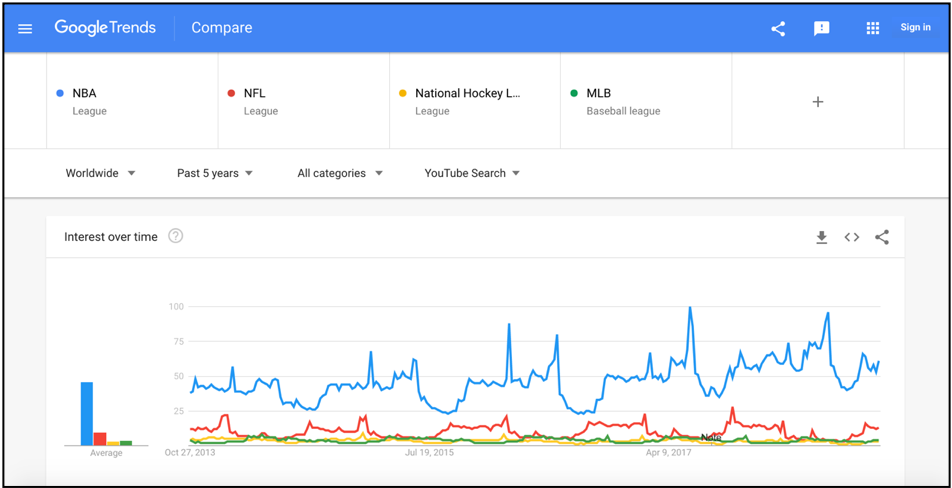Select the NFL search term
This screenshot has height=488, width=952.
pyautogui.click(x=255, y=93)
